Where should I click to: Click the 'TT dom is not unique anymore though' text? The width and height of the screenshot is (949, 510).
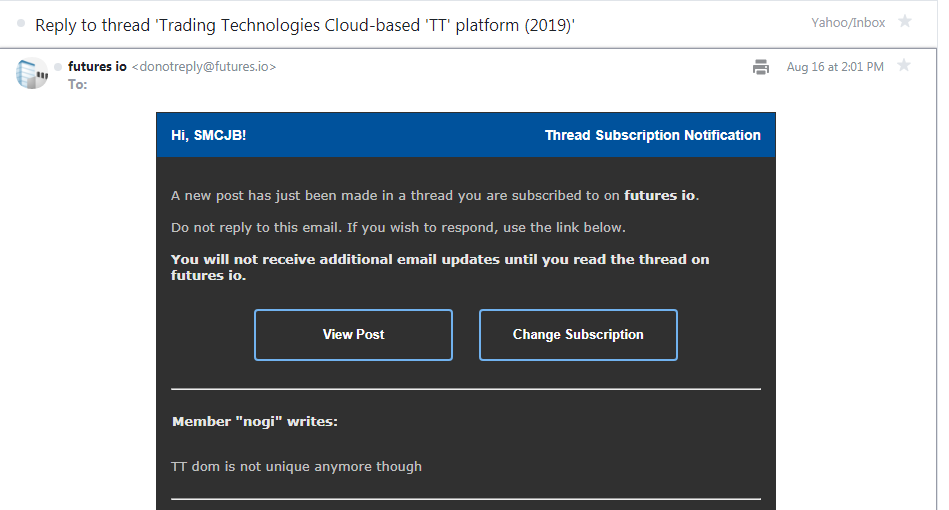[297, 466]
